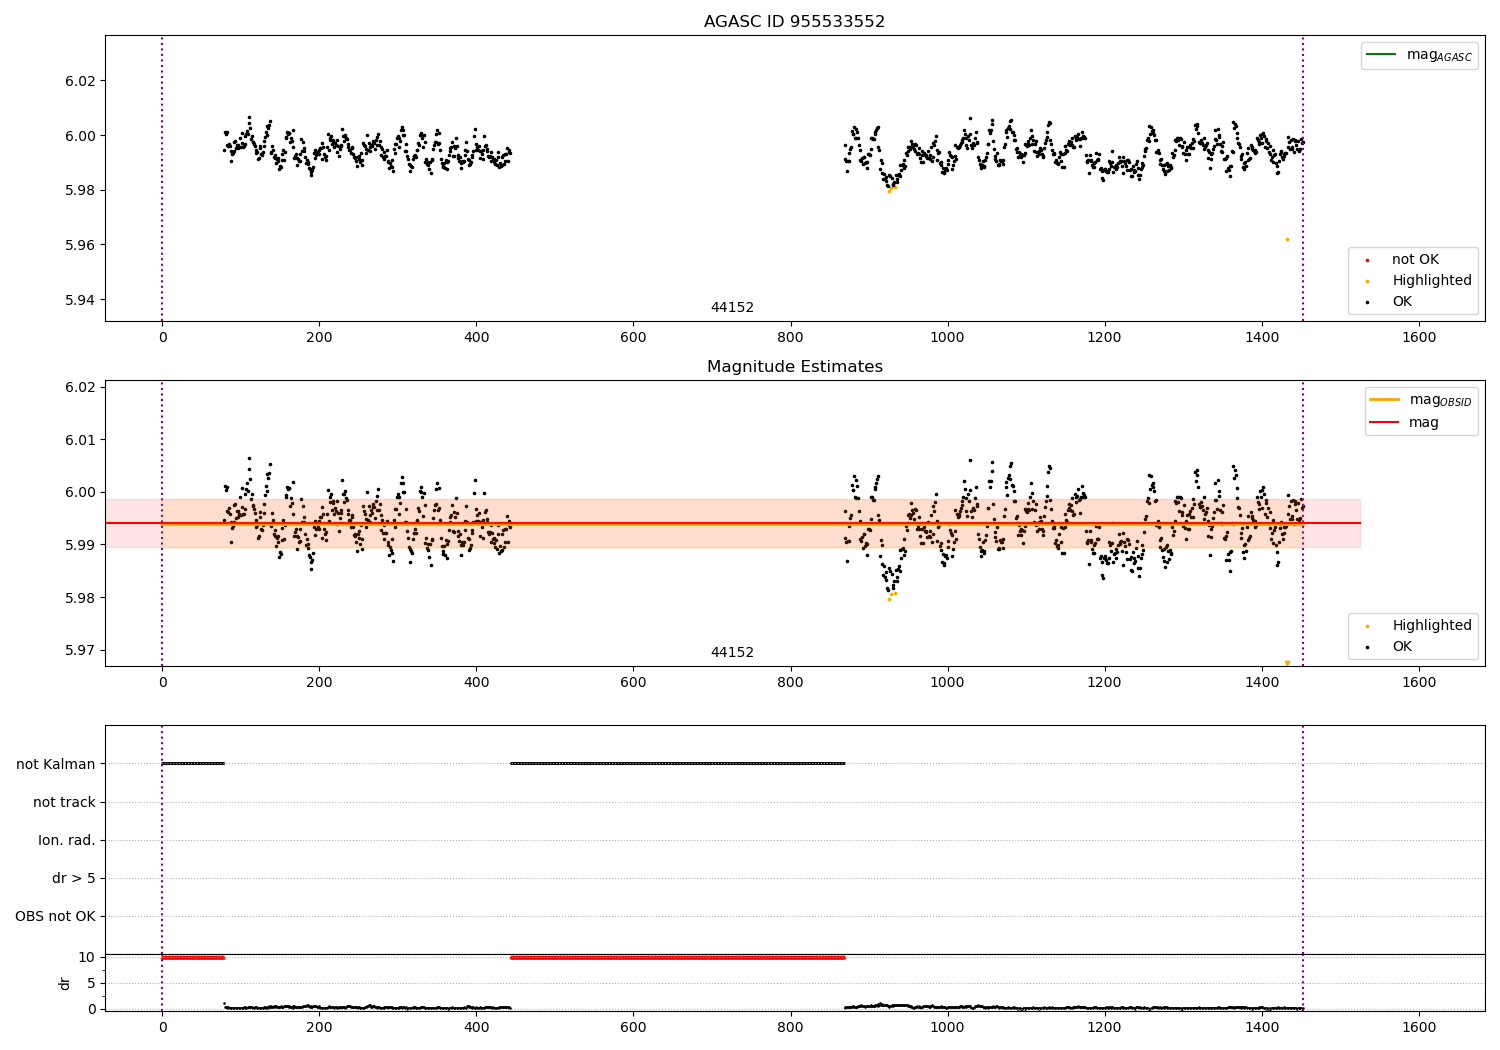Click the 'AGASC ID 955533552' plot title
The height and width of the screenshot is (1050, 1500).
click(794, 22)
